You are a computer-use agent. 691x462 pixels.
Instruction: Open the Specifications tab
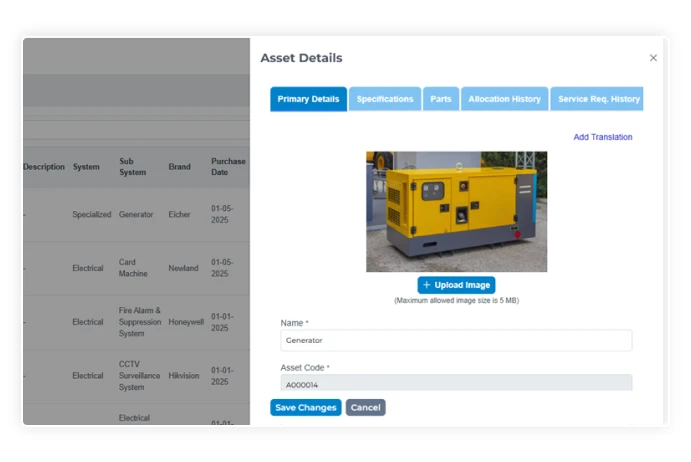click(385, 99)
